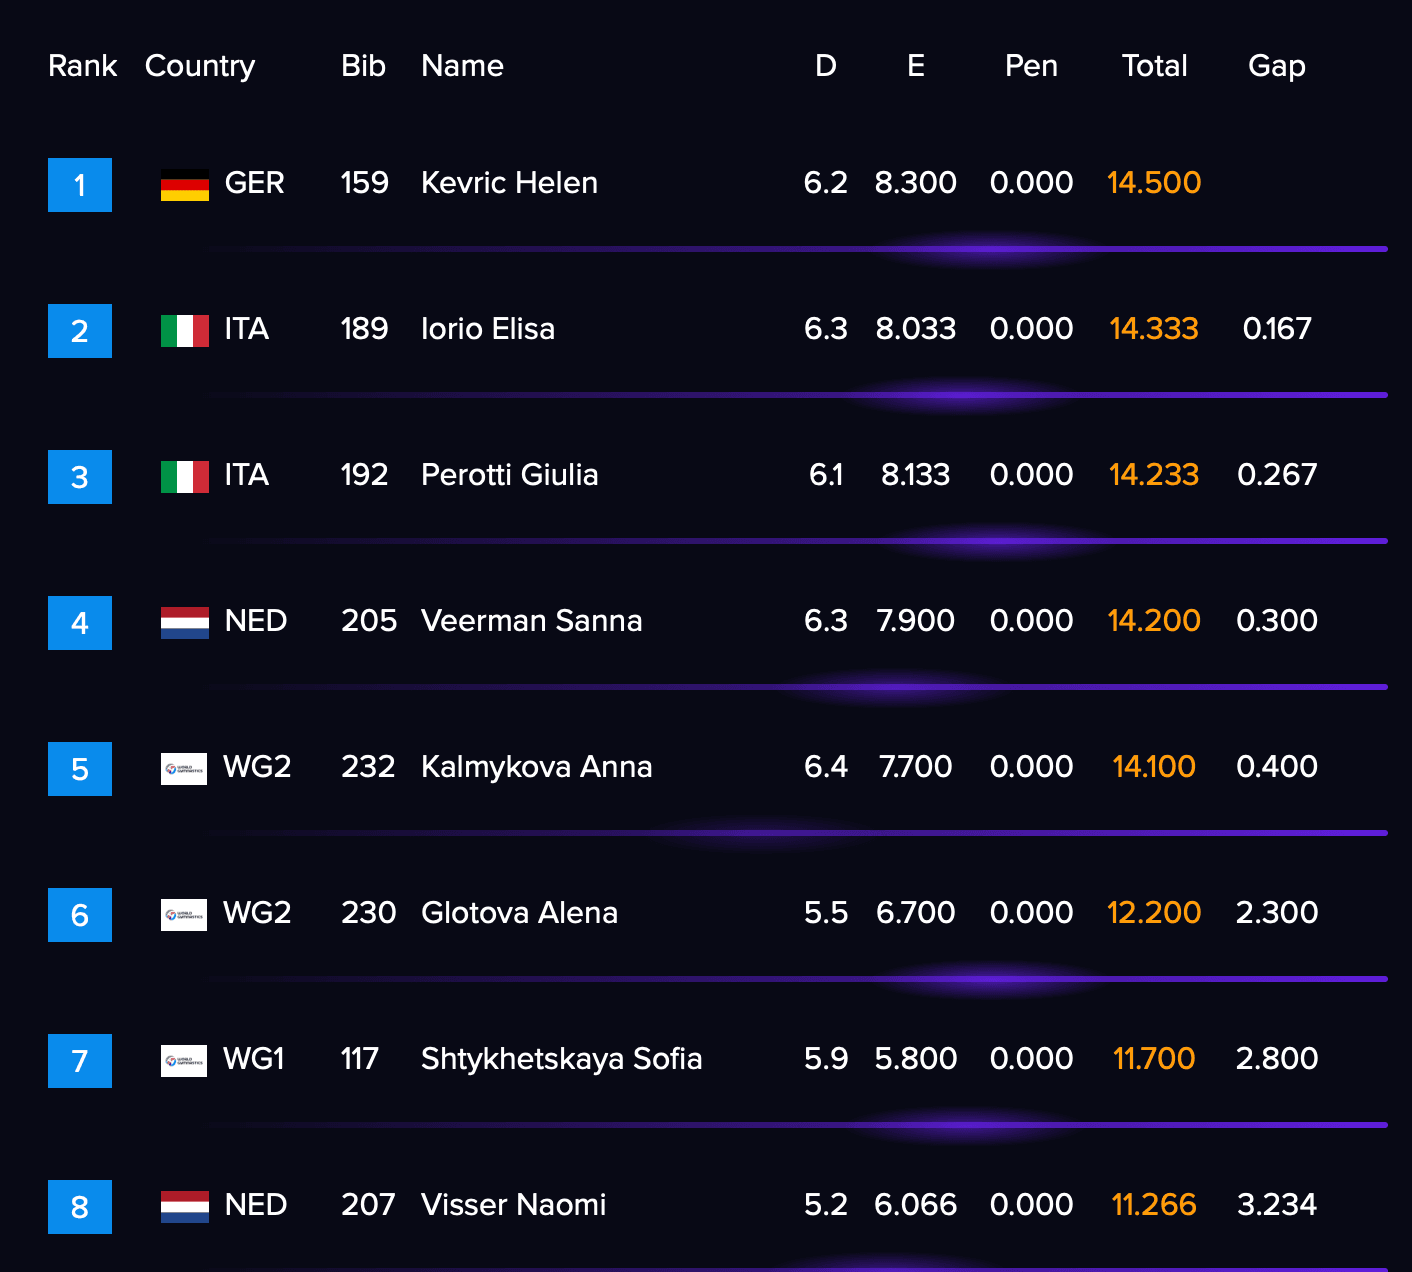Click Italy flag next to bib 189
Screen dimensions: 1412x1272
[x=185, y=331]
